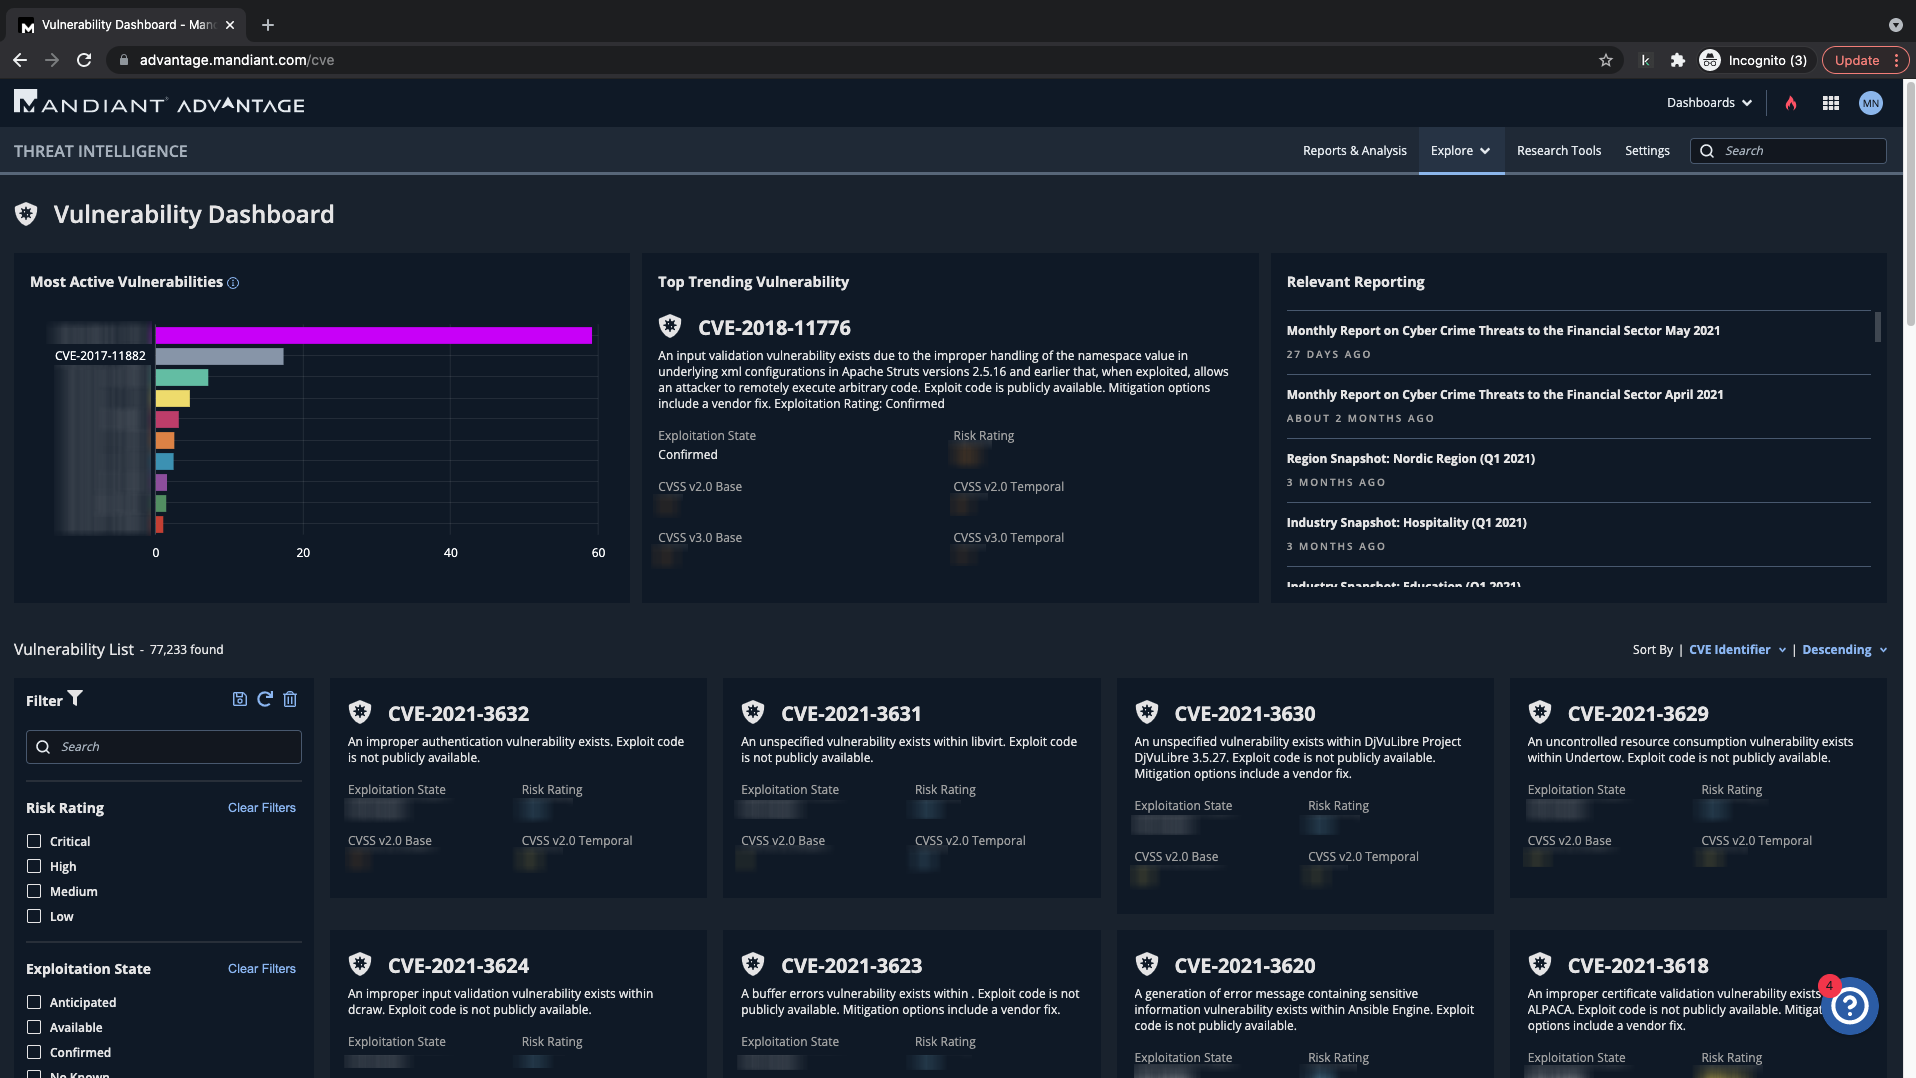Reset filters with the refresh icon

[x=265, y=699]
